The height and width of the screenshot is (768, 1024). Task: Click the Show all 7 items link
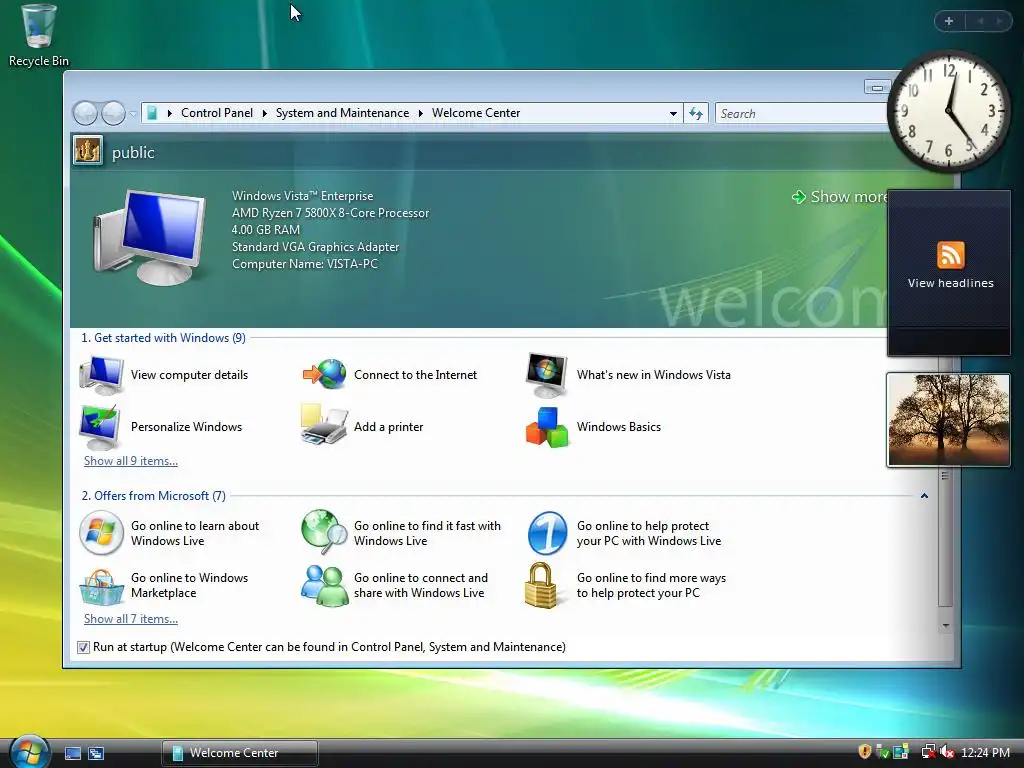131,619
